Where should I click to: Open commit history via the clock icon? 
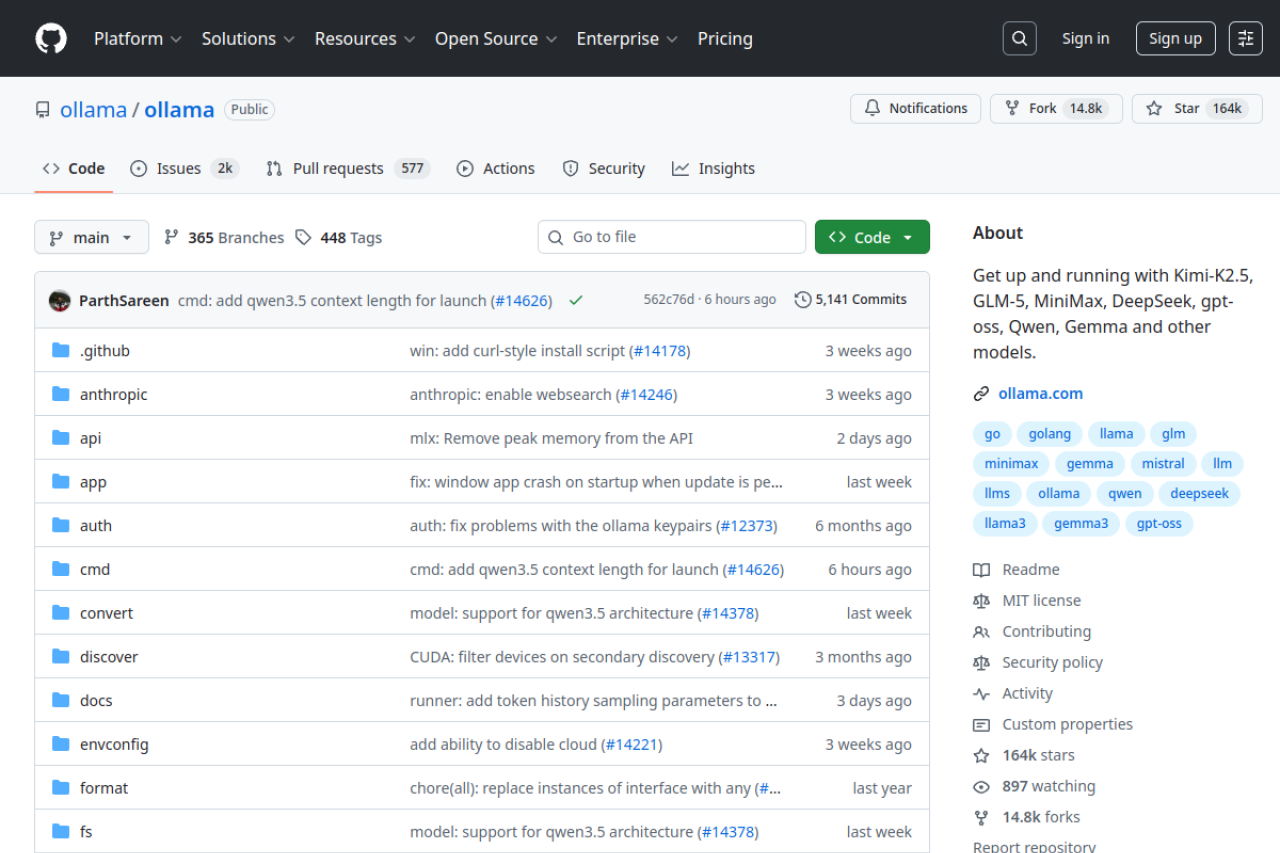click(802, 299)
